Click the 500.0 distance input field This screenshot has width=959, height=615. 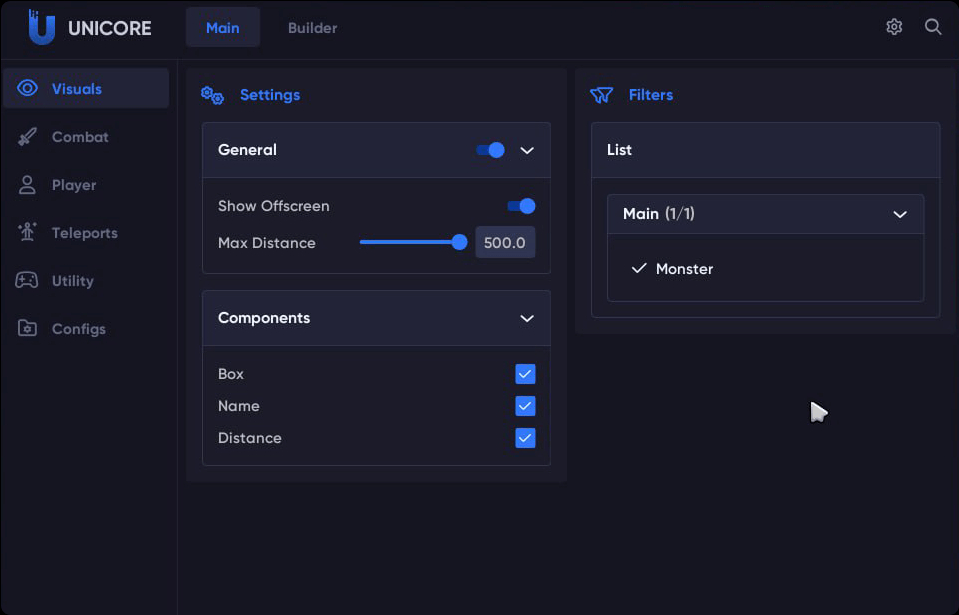[505, 242]
